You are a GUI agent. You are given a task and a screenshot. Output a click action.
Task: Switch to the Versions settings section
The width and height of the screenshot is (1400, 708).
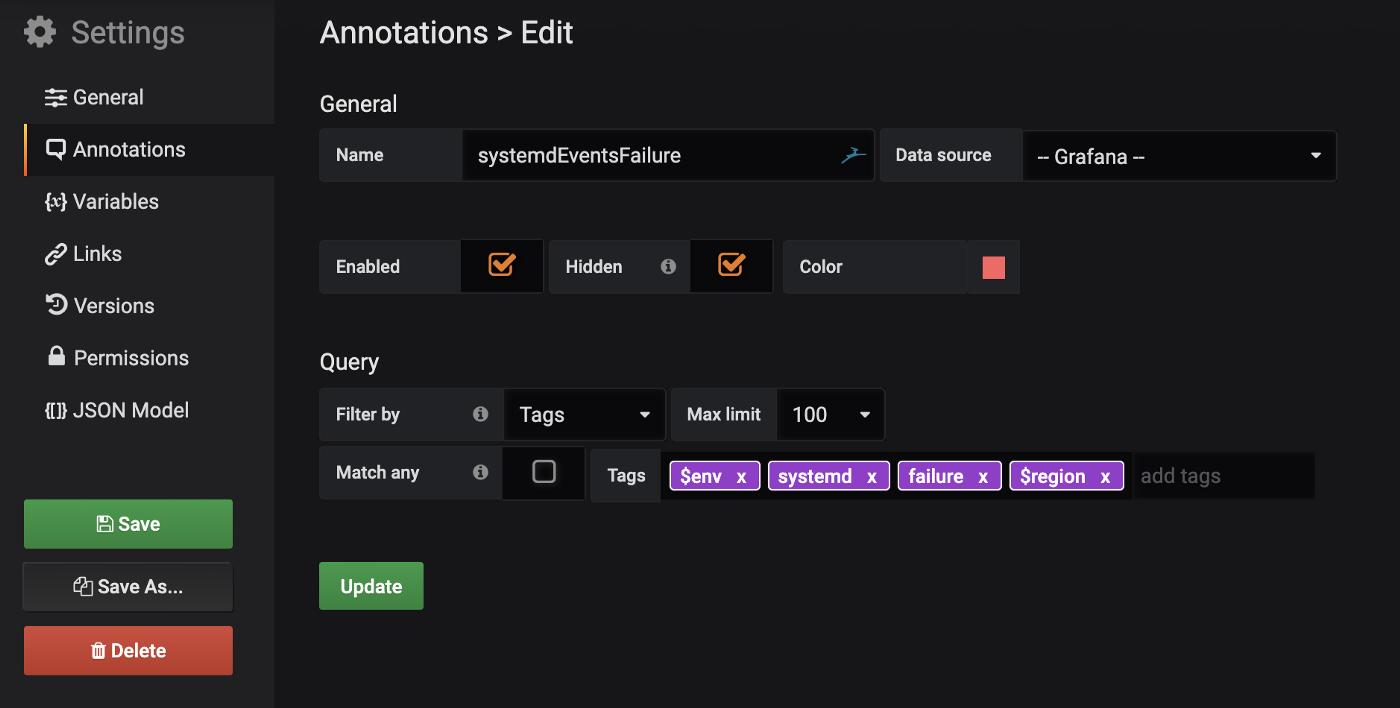pyautogui.click(x=113, y=305)
